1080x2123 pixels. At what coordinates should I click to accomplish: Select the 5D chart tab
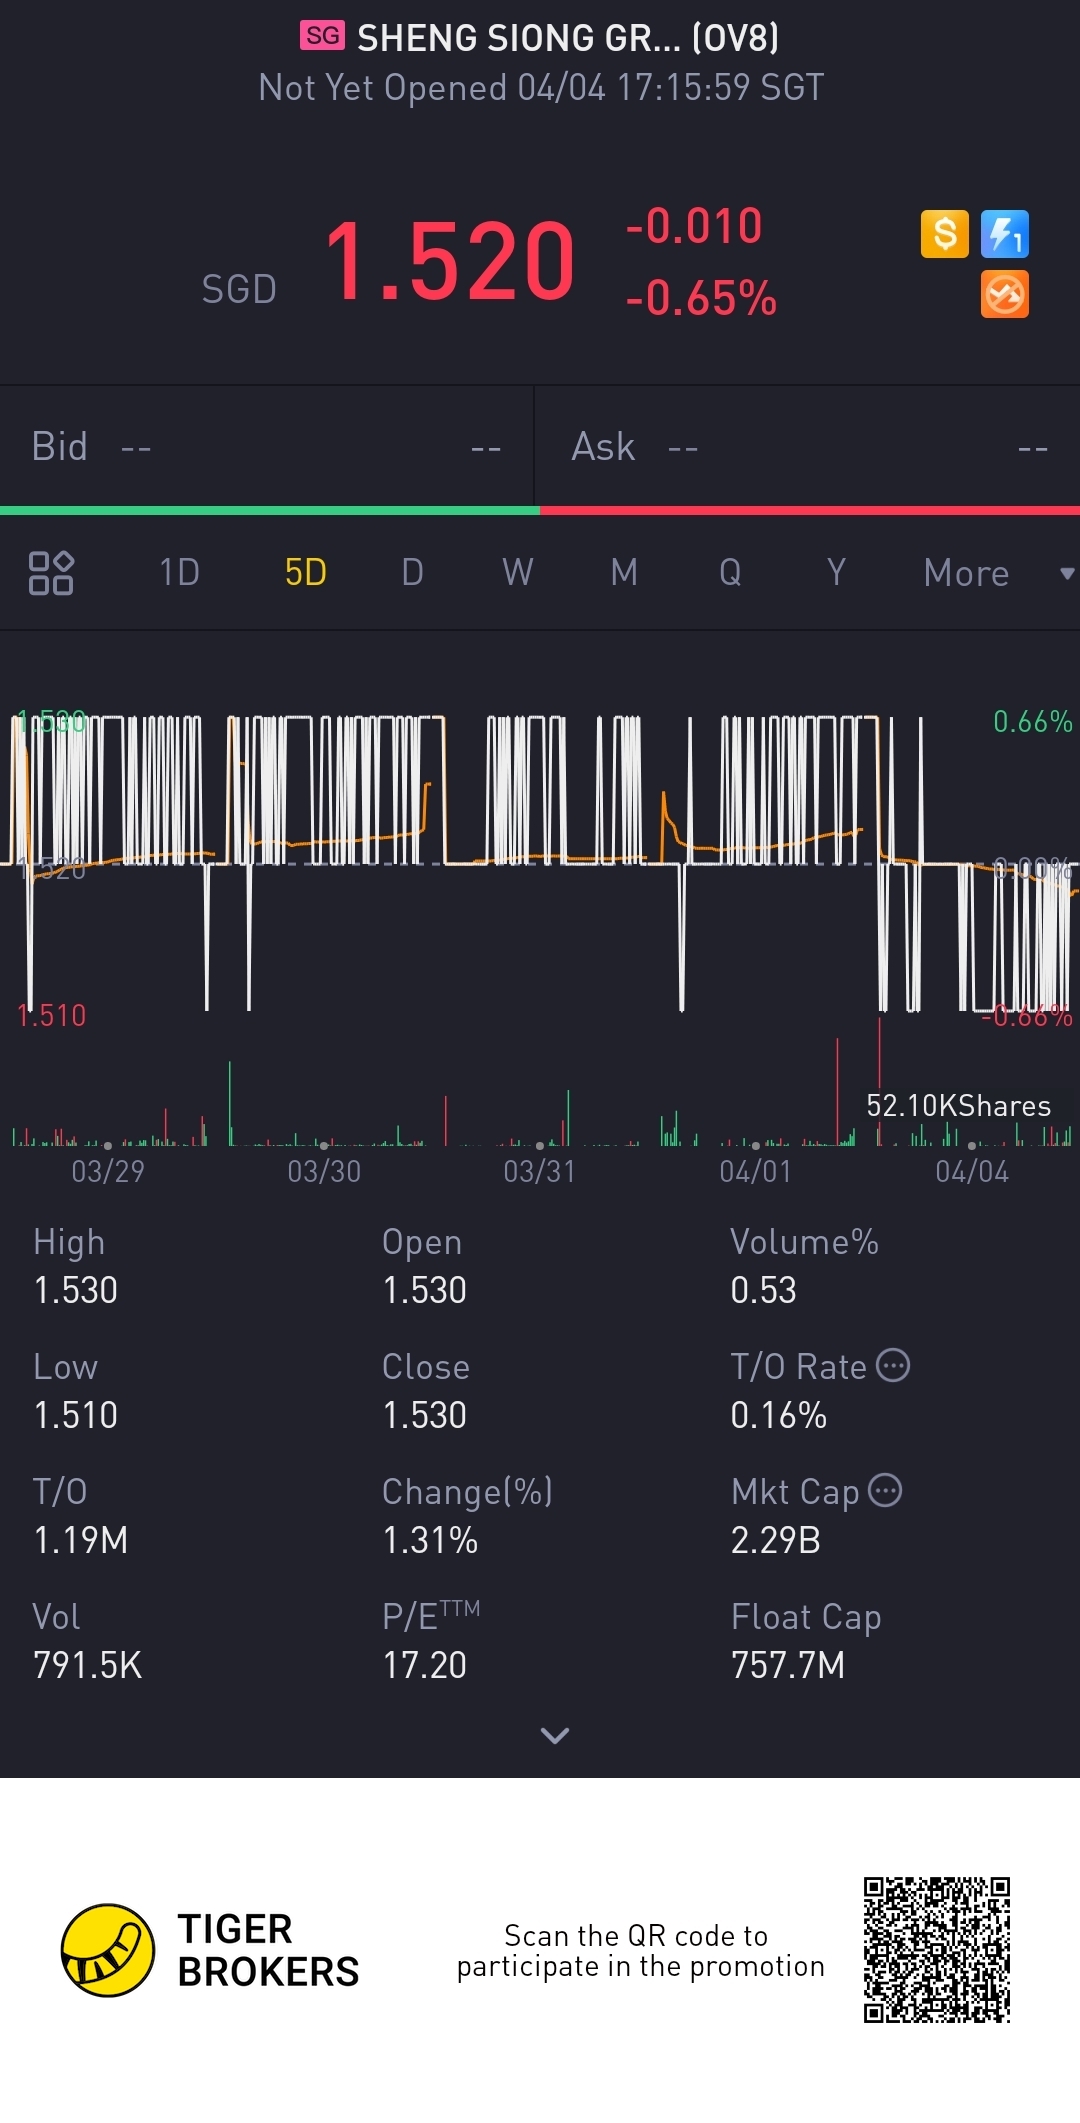tap(306, 573)
